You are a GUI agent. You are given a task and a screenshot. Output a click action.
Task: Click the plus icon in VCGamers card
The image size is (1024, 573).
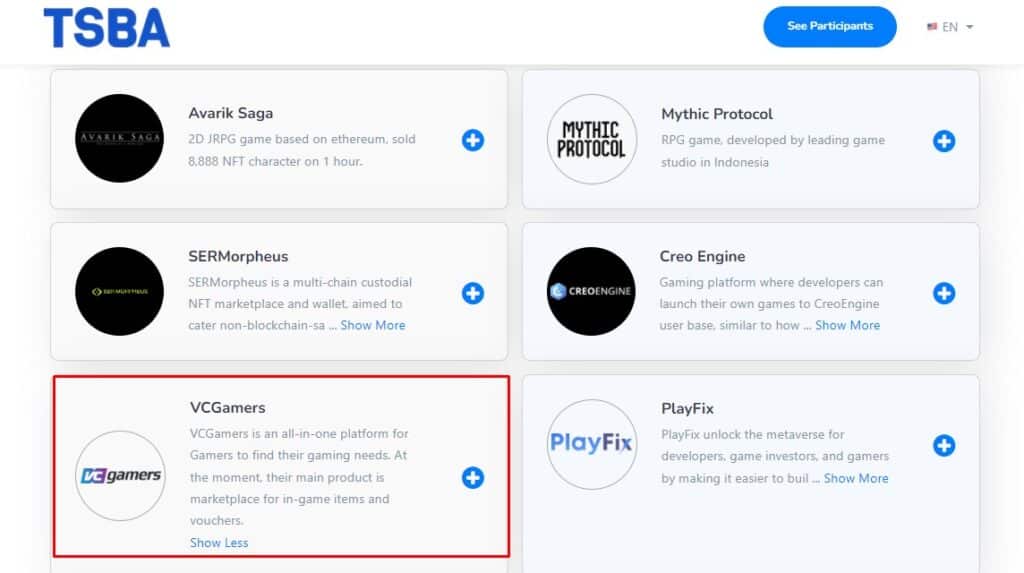pyautogui.click(x=473, y=478)
